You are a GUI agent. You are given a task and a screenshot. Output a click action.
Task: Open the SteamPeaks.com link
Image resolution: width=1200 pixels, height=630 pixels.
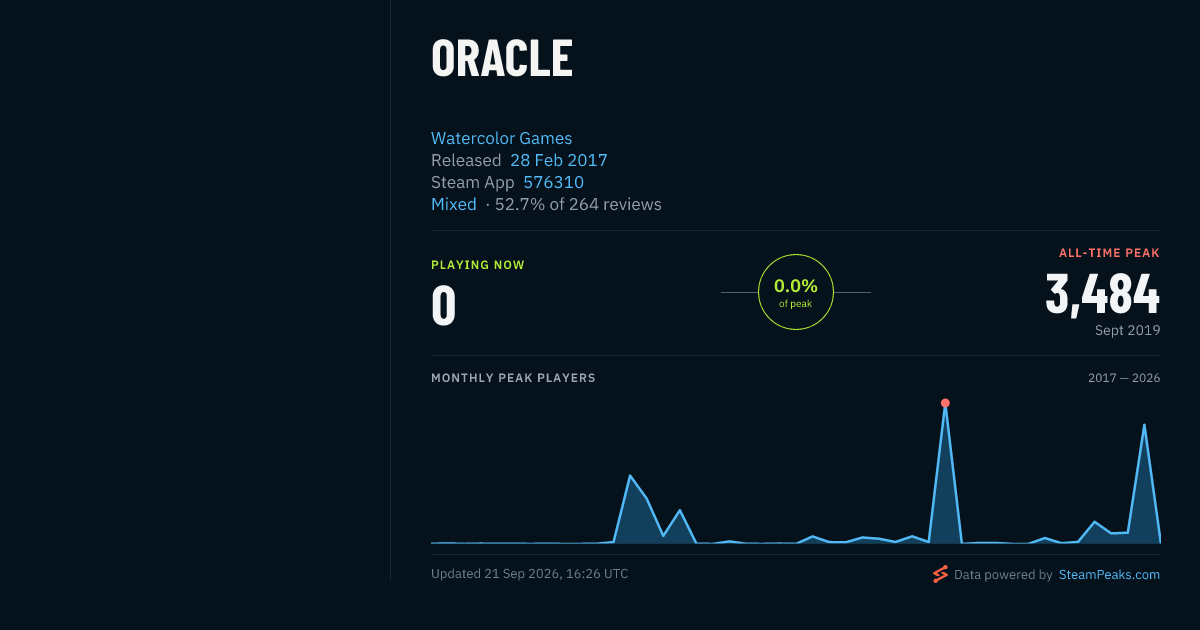click(x=1109, y=575)
